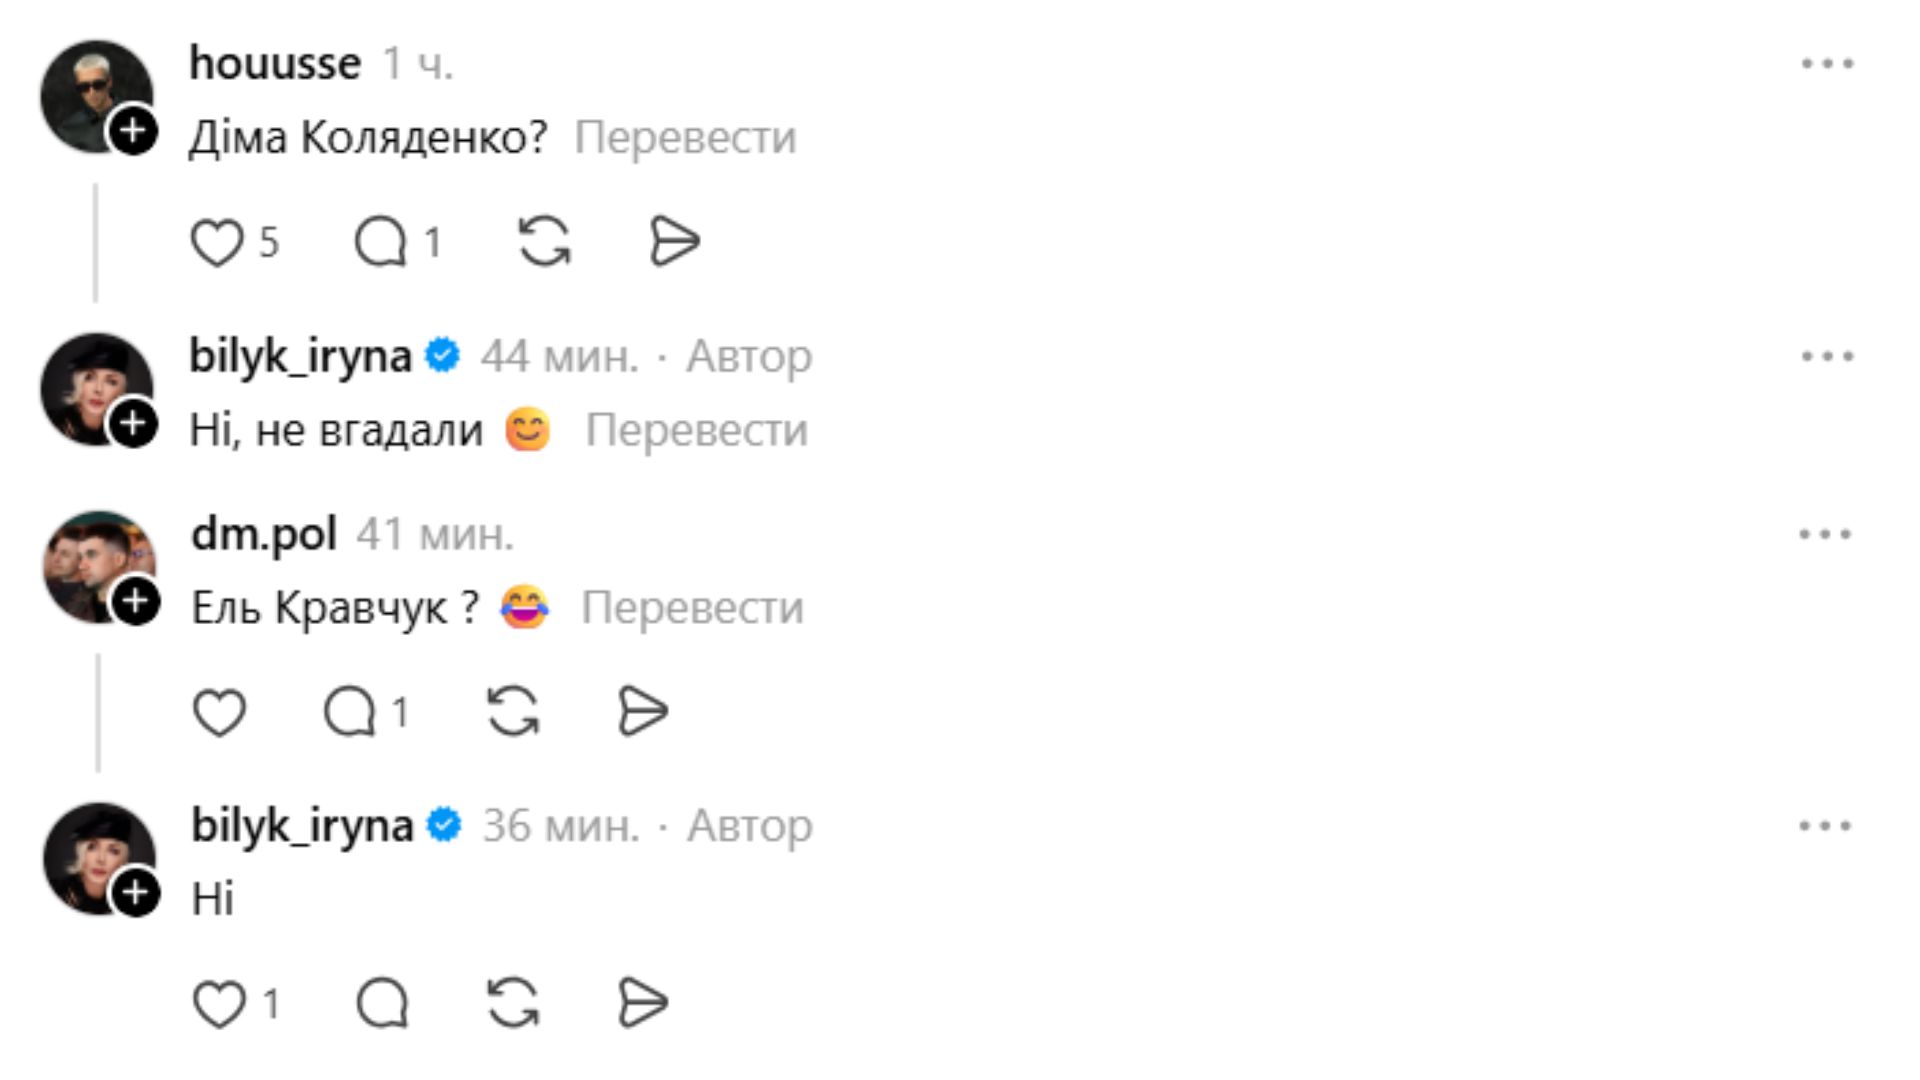Screen dimensions: 1920x1080
Task: Repost dm.pol's comment
Action: click(513, 713)
